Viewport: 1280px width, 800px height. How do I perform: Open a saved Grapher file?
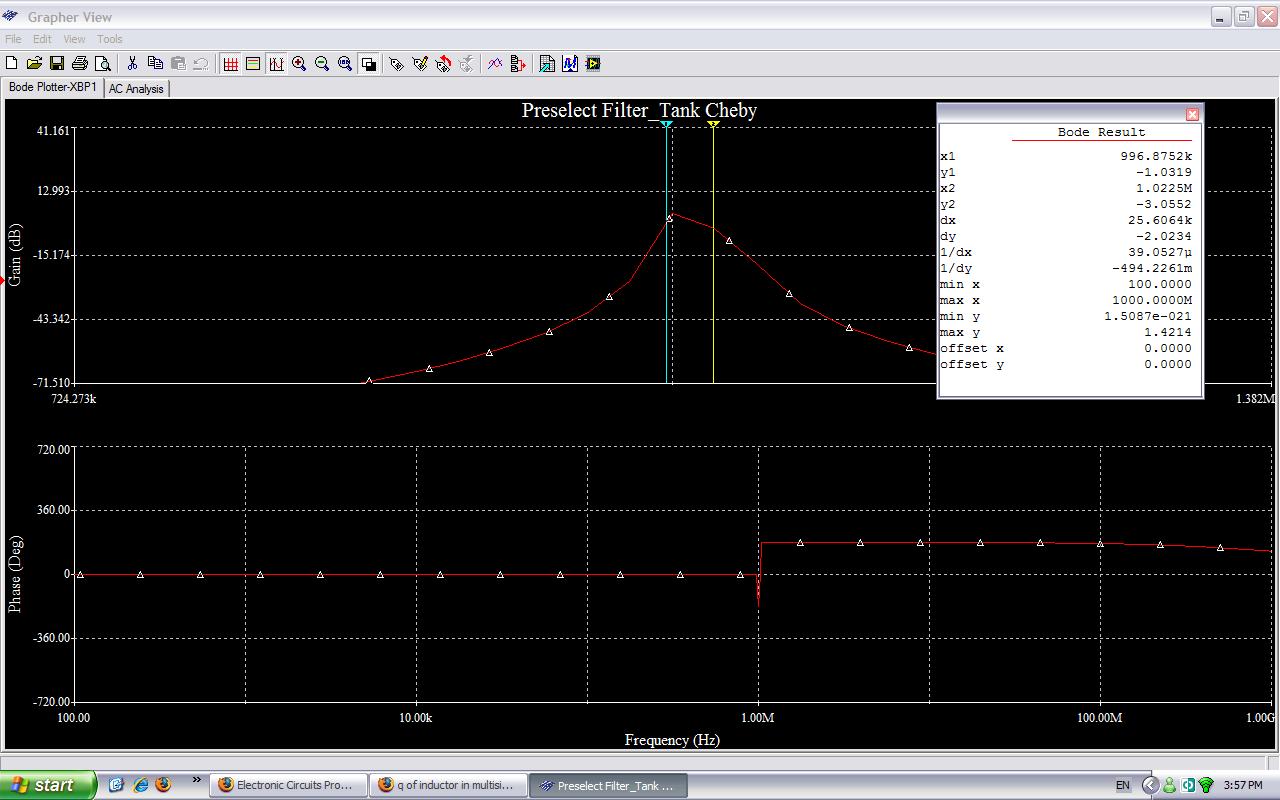click(34, 64)
